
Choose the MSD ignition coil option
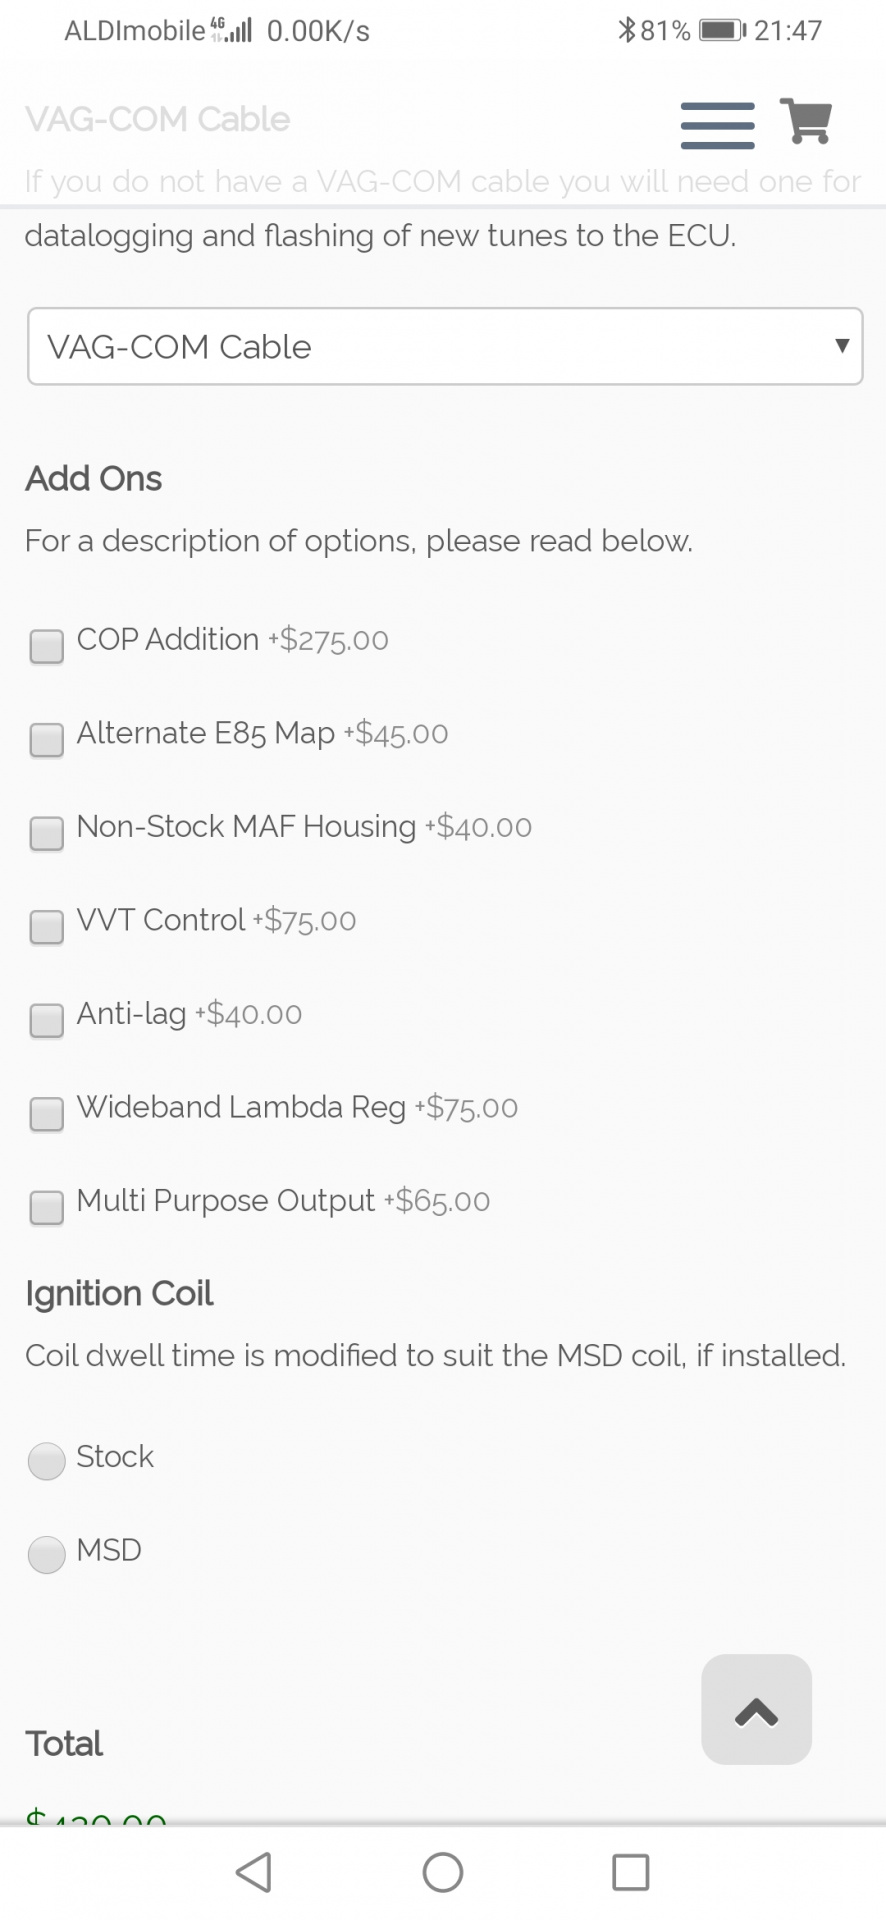pos(47,1554)
